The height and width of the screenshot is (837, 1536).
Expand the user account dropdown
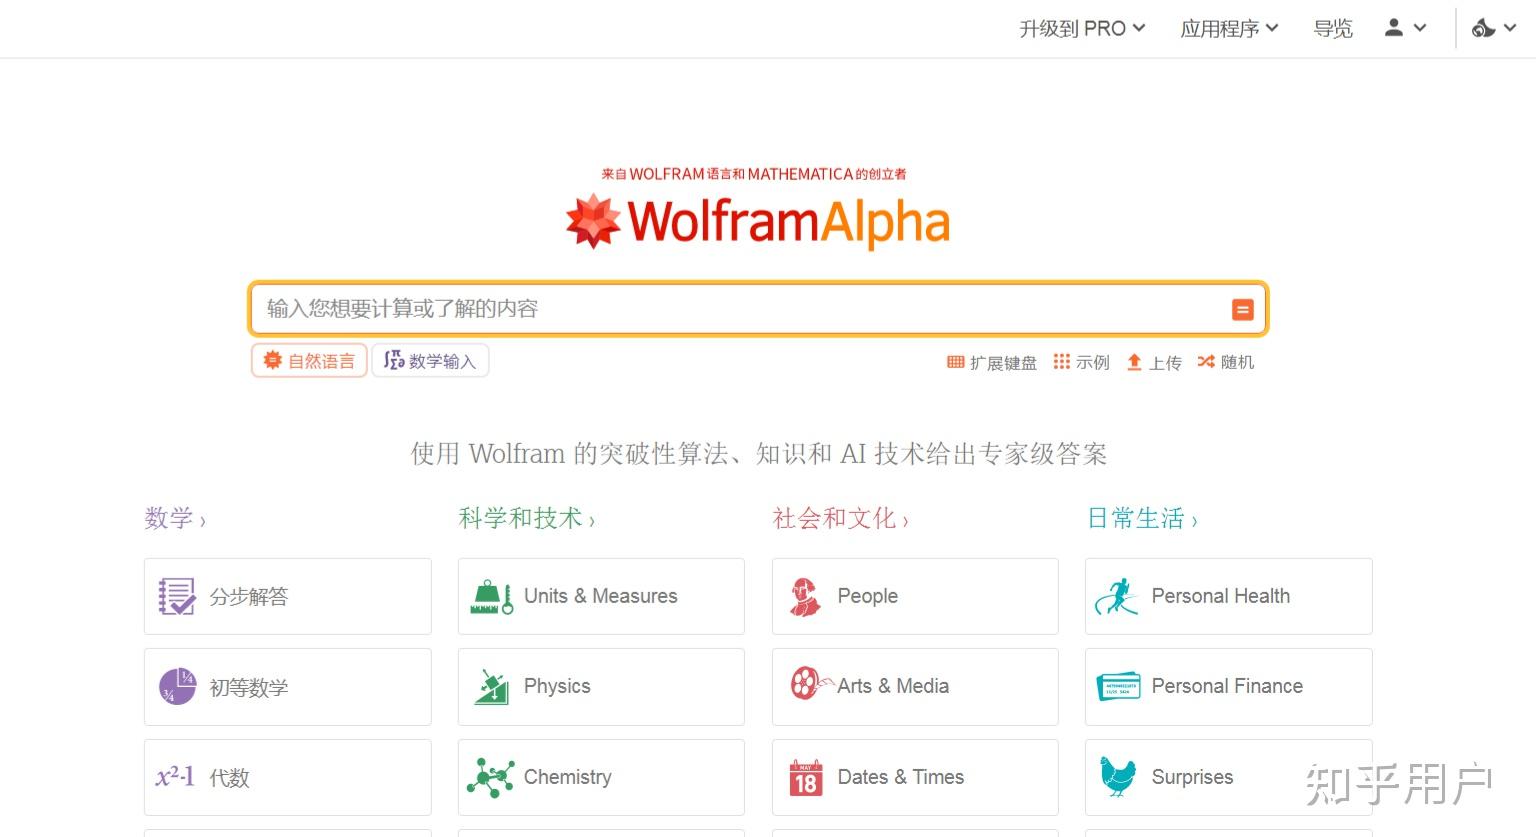1404,28
